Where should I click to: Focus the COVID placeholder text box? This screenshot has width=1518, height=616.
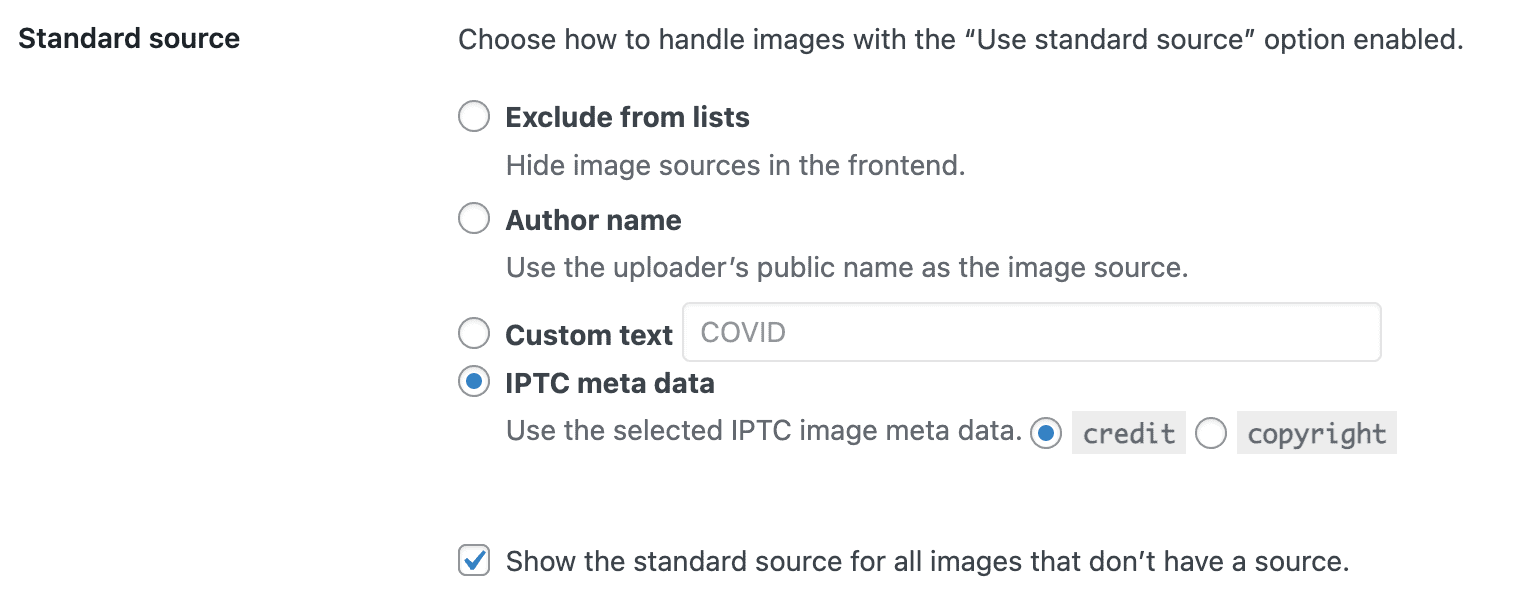(x=1030, y=332)
